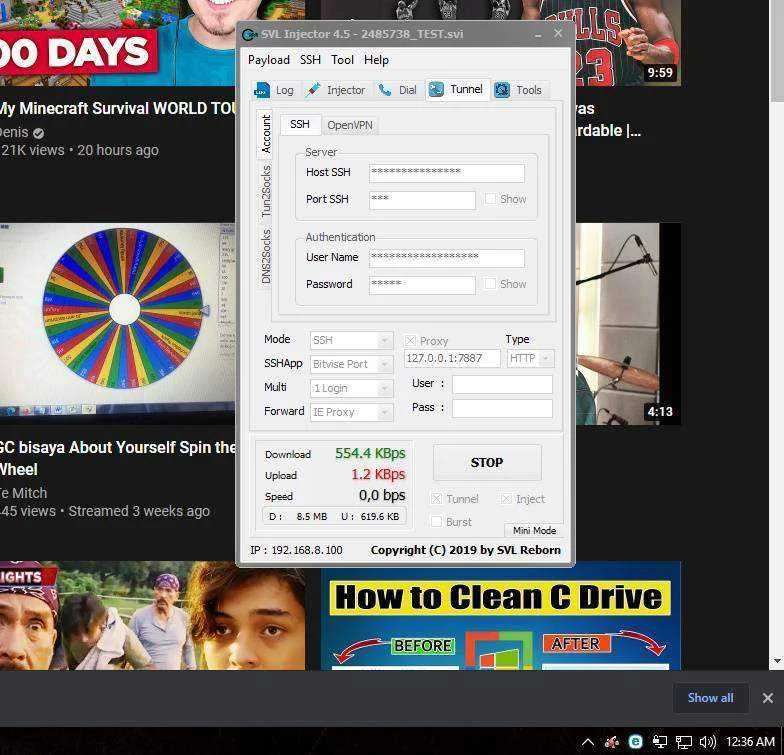This screenshot has width=784, height=755.
Task: Click the verified badge beside the channel name
Action: [38, 133]
